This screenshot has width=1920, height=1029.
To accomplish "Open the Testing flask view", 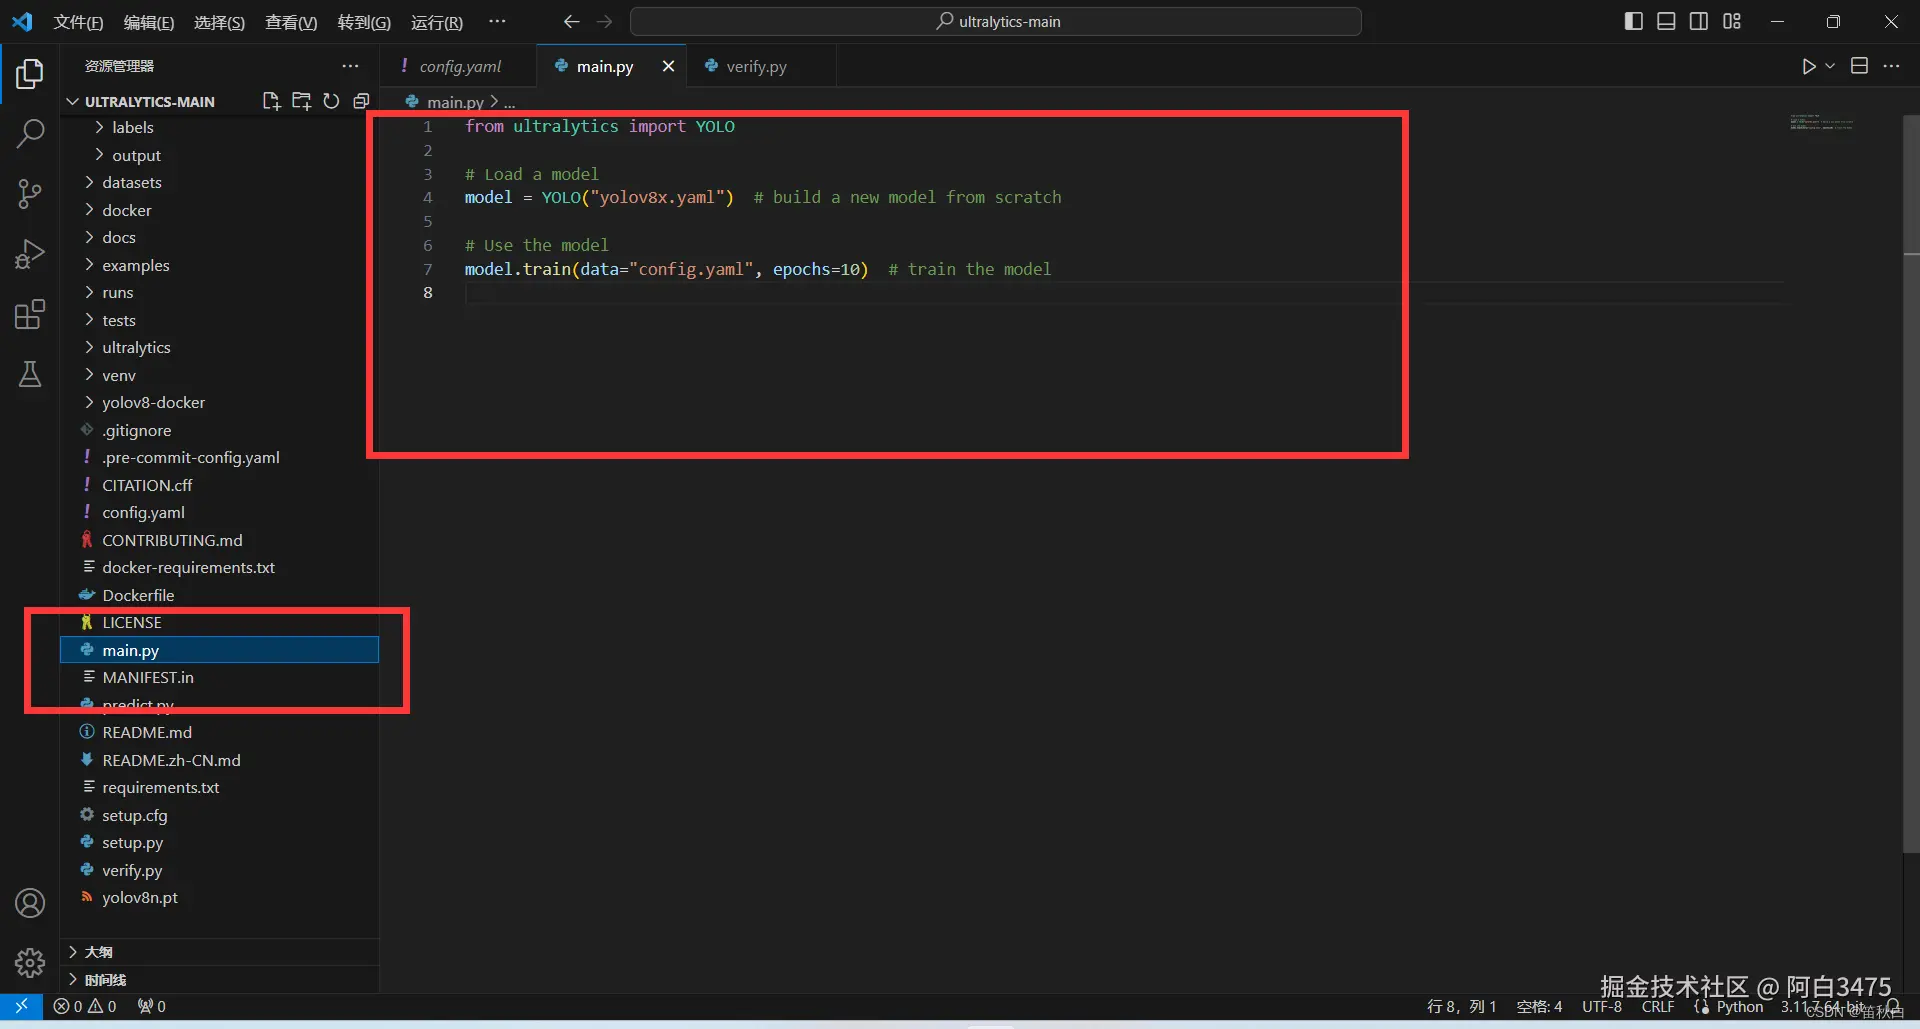I will [x=30, y=374].
